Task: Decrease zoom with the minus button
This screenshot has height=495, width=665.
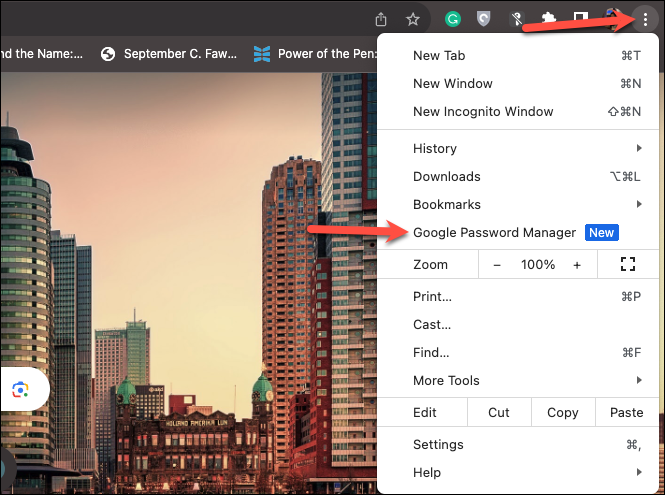Action: [x=497, y=265]
